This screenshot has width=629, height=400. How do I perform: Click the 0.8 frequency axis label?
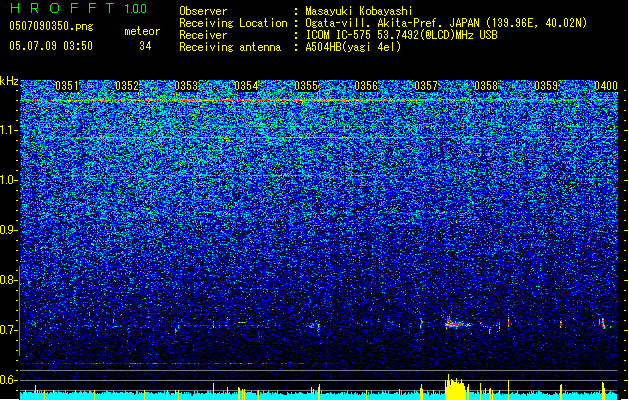[8, 280]
